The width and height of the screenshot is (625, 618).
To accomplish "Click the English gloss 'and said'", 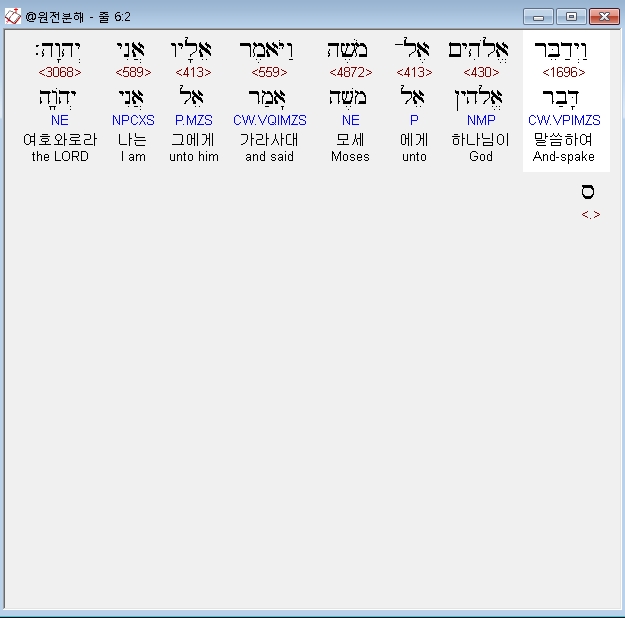I will pyautogui.click(x=269, y=157).
